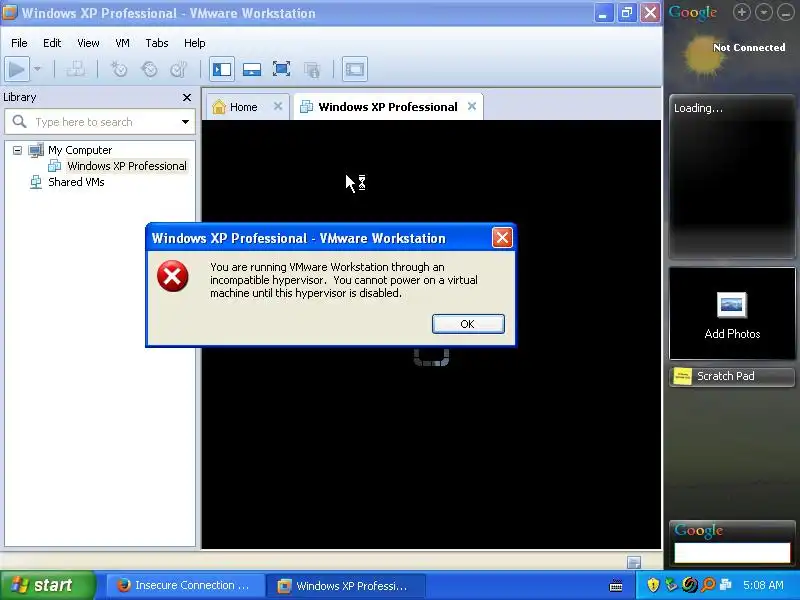Click the network computers tray icon
The height and width of the screenshot is (600, 800).
click(x=726, y=585)
